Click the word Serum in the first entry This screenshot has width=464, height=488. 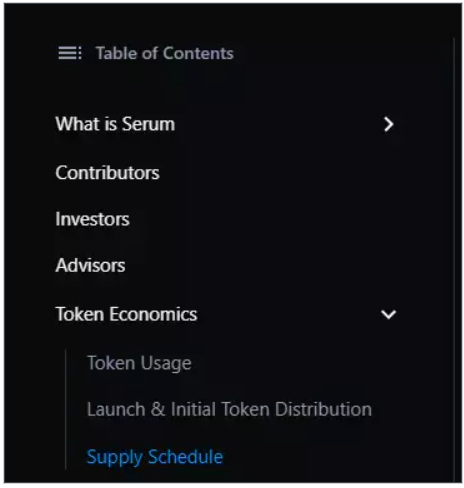(148, 124)
